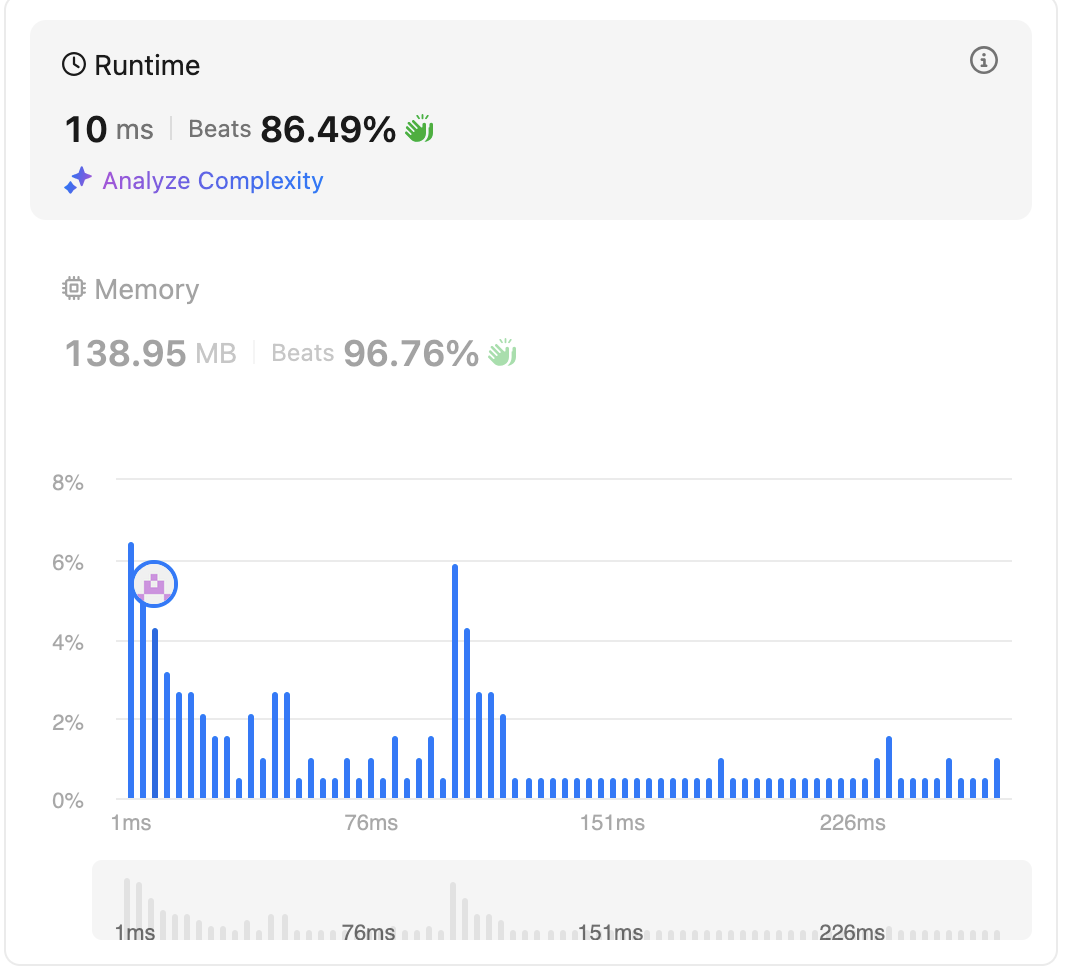Click the 226ms label on the main chart axis
Image resolution: width=1070 pixels, height=970 pixels.
pyautogui.click(x=852, y=824)
